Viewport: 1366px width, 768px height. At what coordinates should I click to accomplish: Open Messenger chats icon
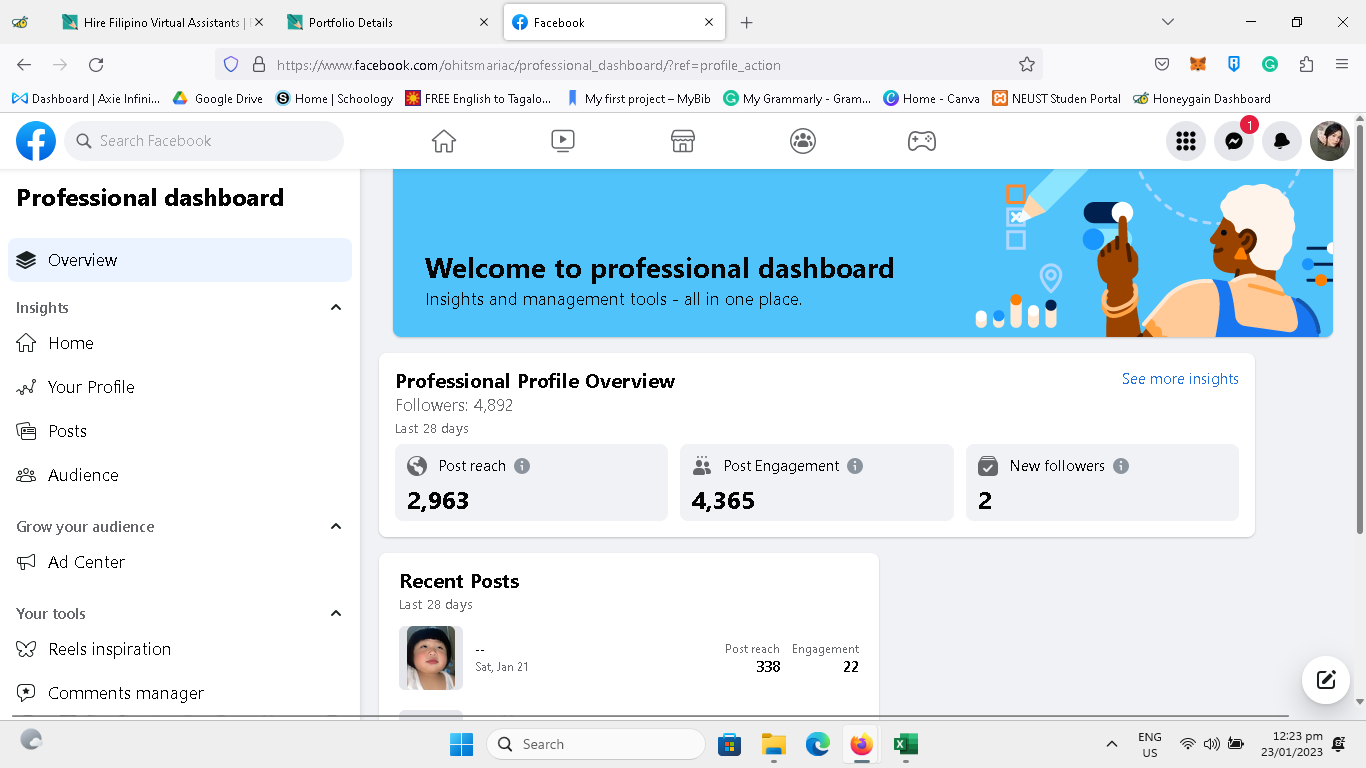pyautogui.click(x=1234, y=141)
